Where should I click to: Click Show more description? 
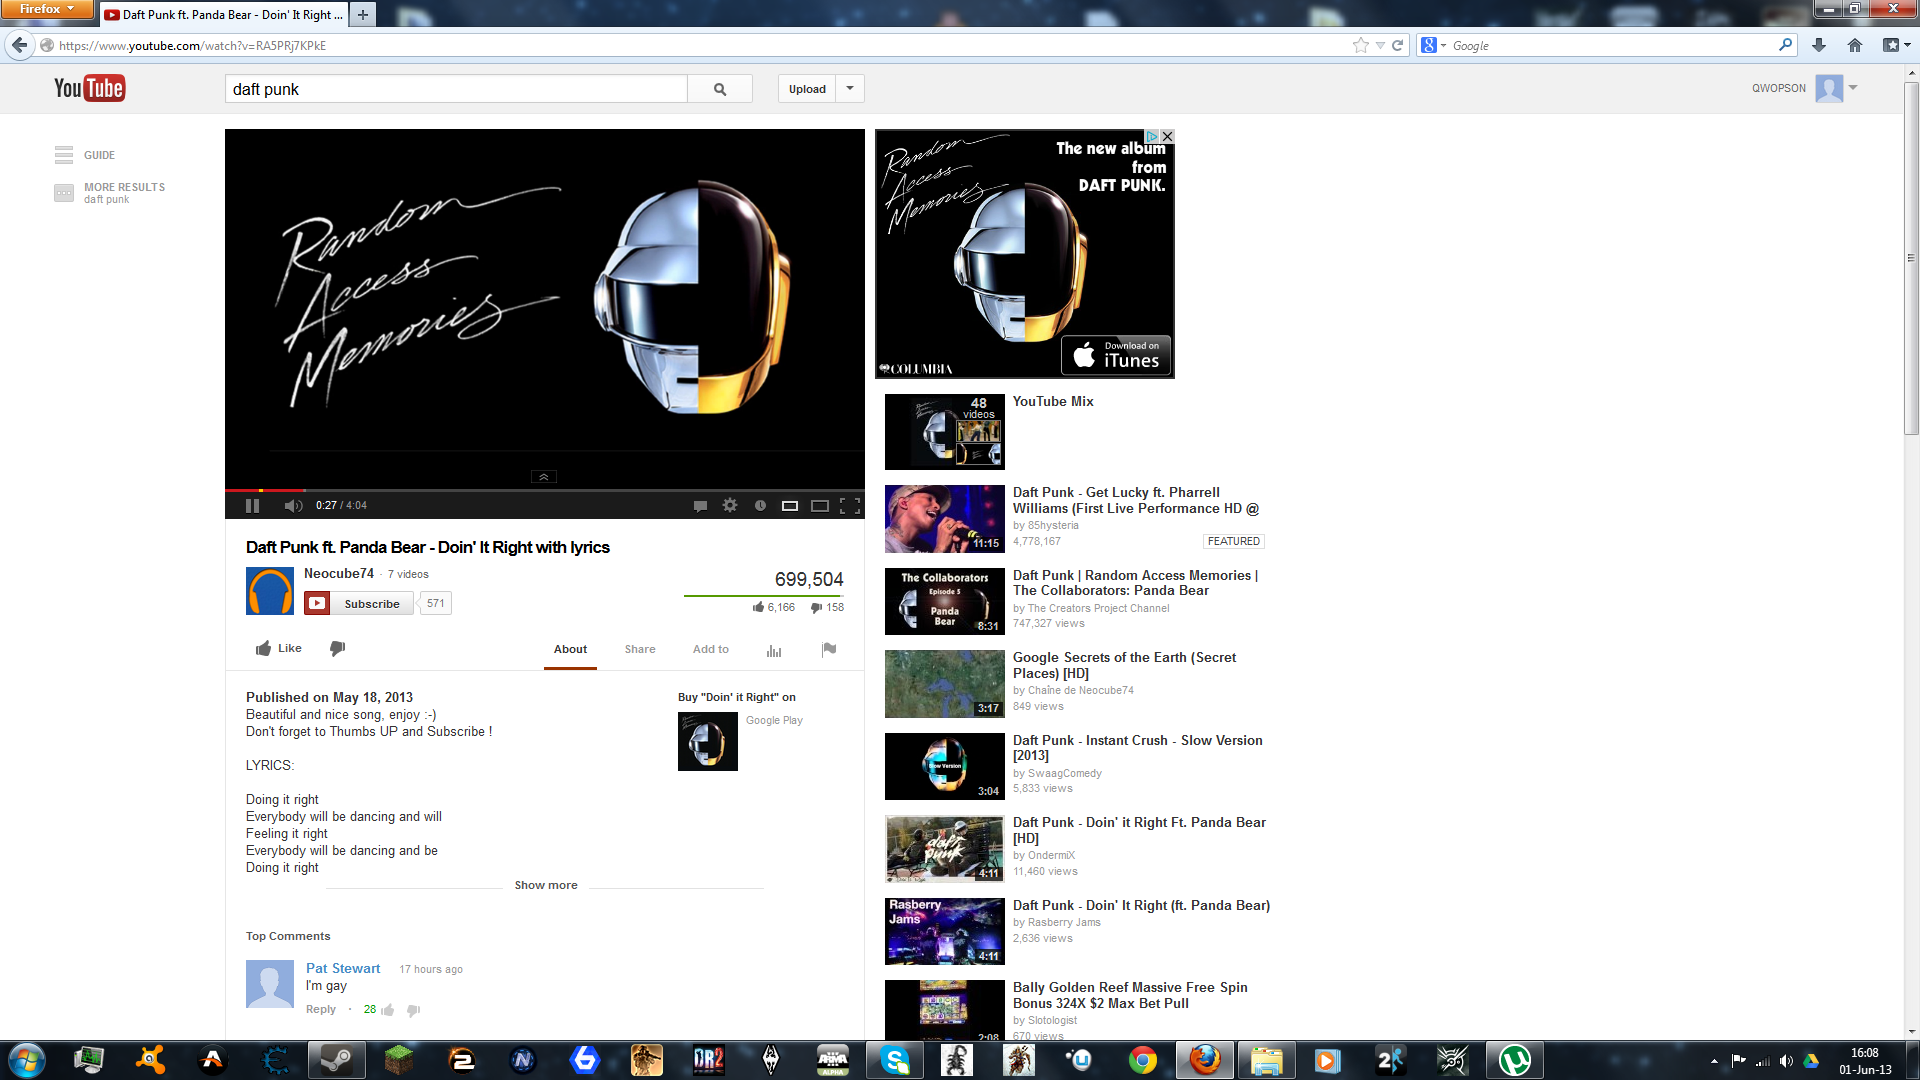pyautogui.click(x=546, y=886)
